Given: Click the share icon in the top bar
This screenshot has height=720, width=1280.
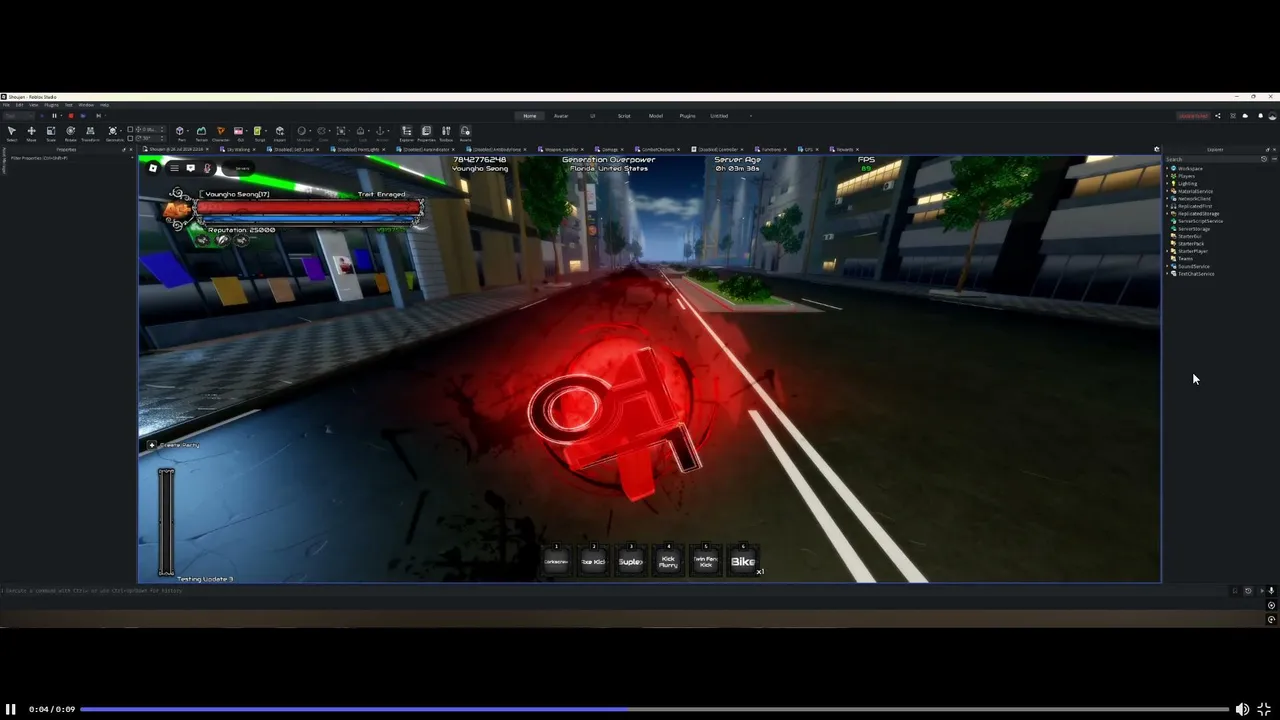Looking at the screenshot, I should pos(1217,116).
